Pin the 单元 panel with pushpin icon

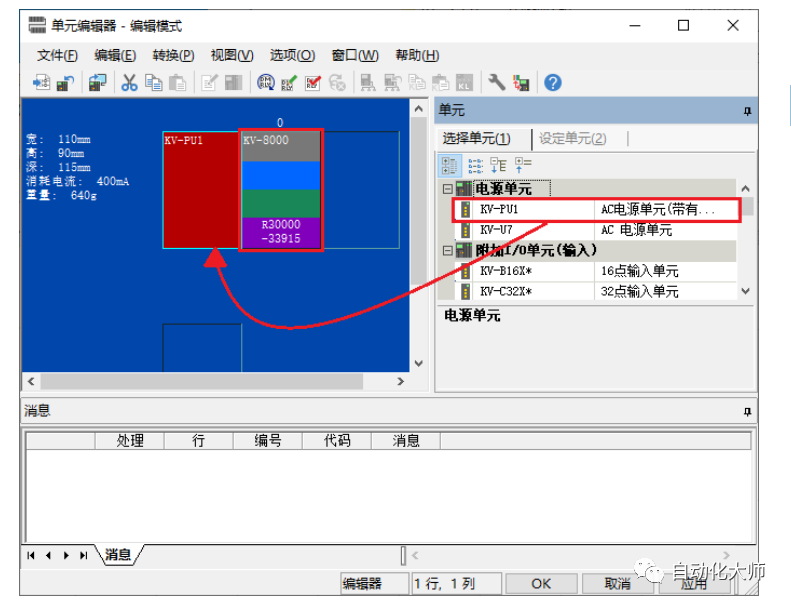pyautogui.click(x=747, y=111)
